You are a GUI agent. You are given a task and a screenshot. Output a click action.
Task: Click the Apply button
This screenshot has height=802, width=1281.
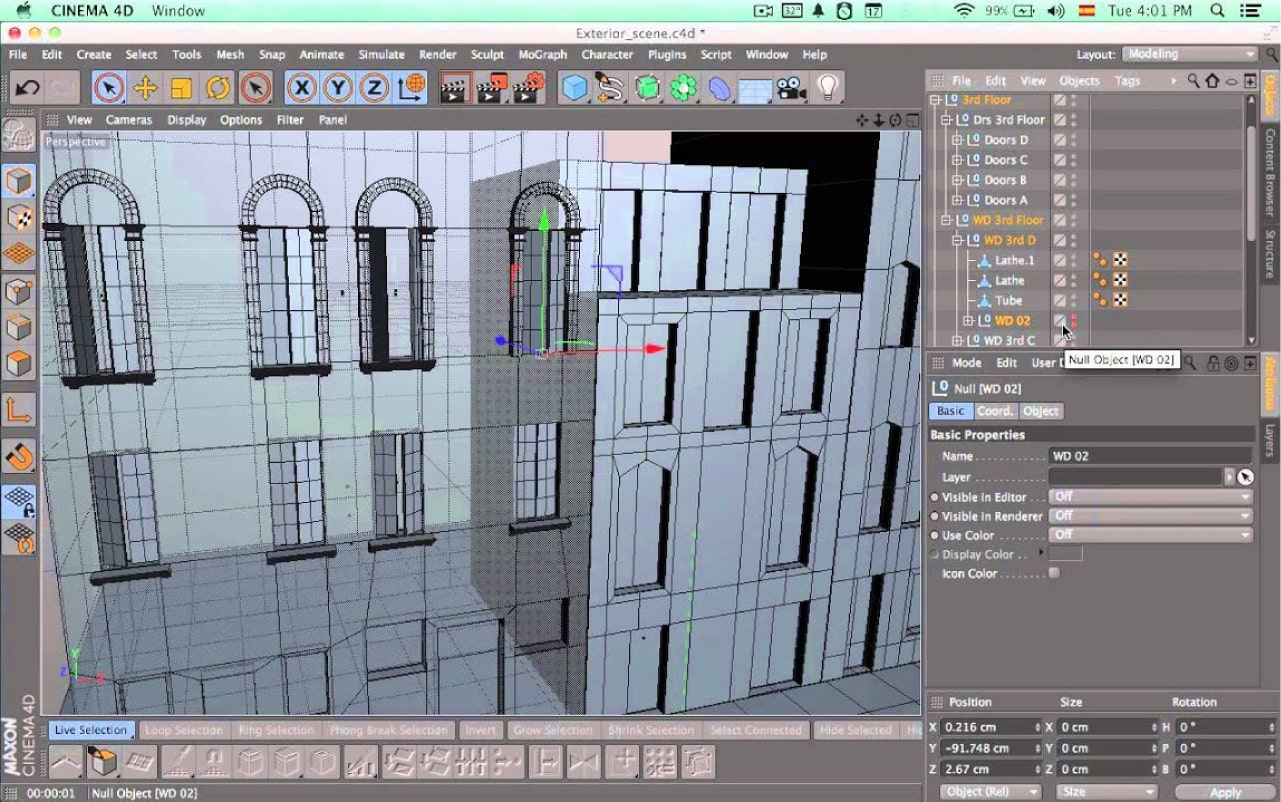coord(1225,792)
